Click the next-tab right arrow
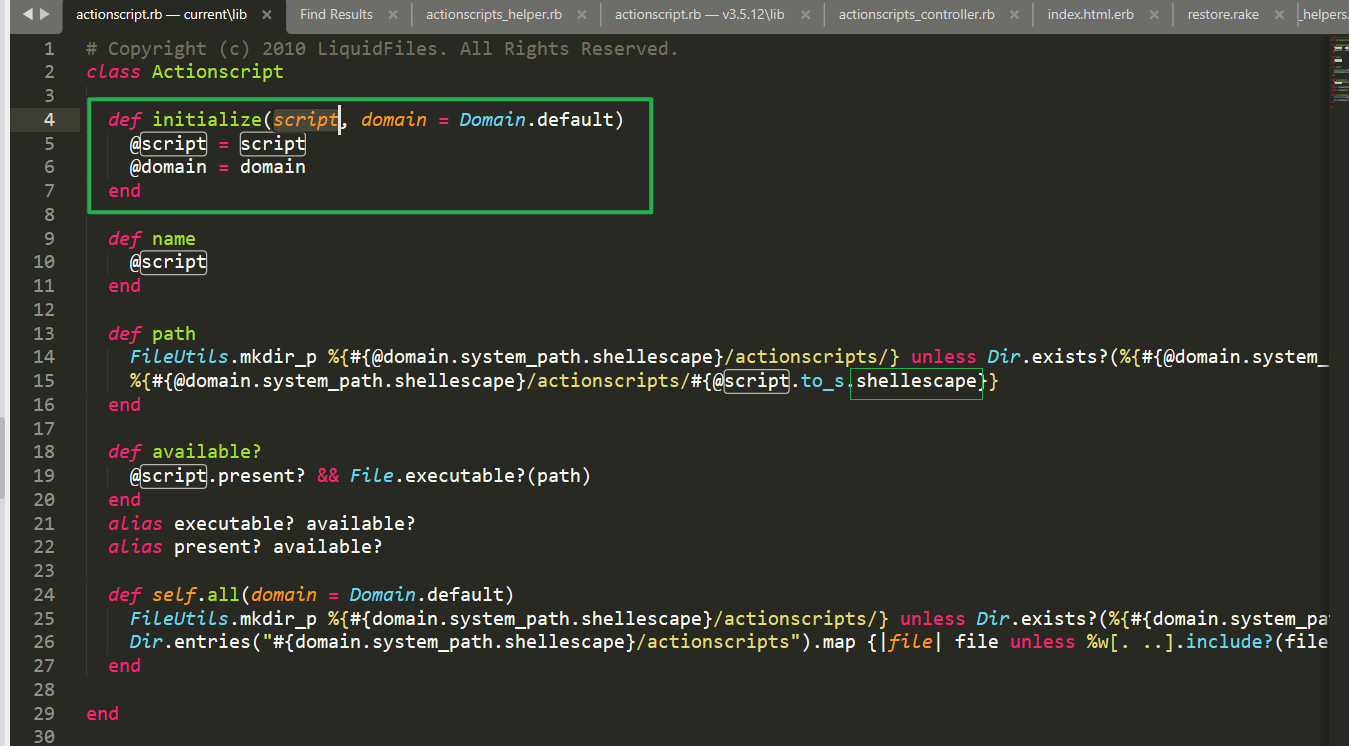 pyautogui.click(x=44, y=14)
